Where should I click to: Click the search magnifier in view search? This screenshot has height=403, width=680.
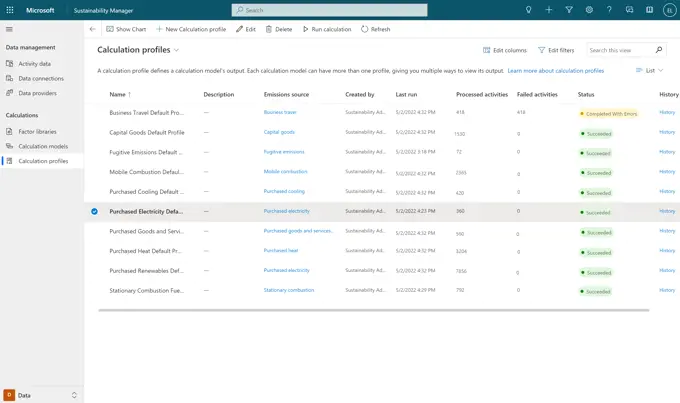click(x=658, y=49)
